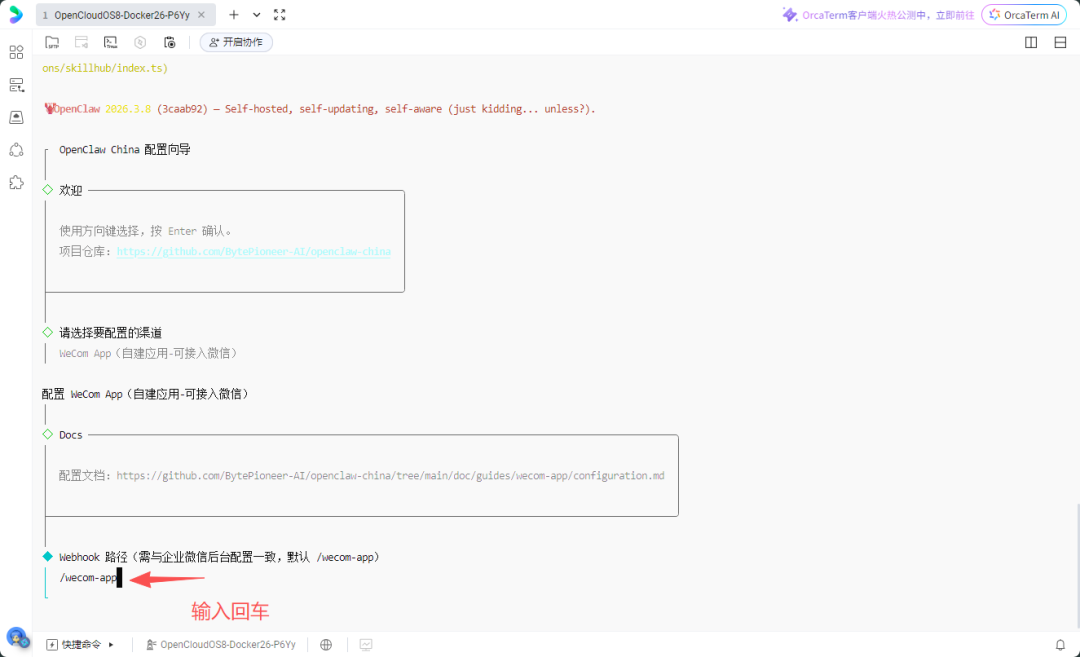Focus the /wecom-app webhook path input
This screenshot has height=657, width=1080.
(x=90, y=577)
